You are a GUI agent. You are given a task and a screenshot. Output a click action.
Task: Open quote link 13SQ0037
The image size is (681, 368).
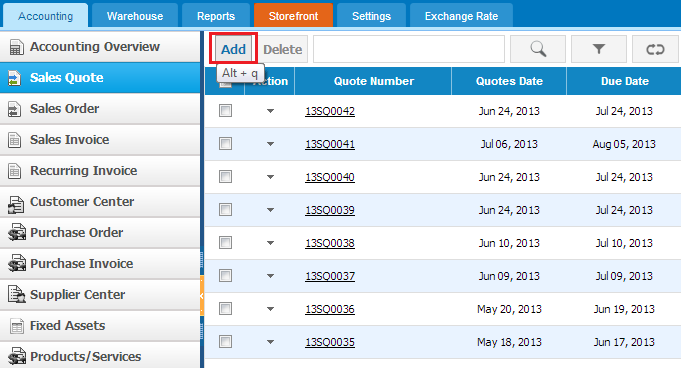coord(330,276)
